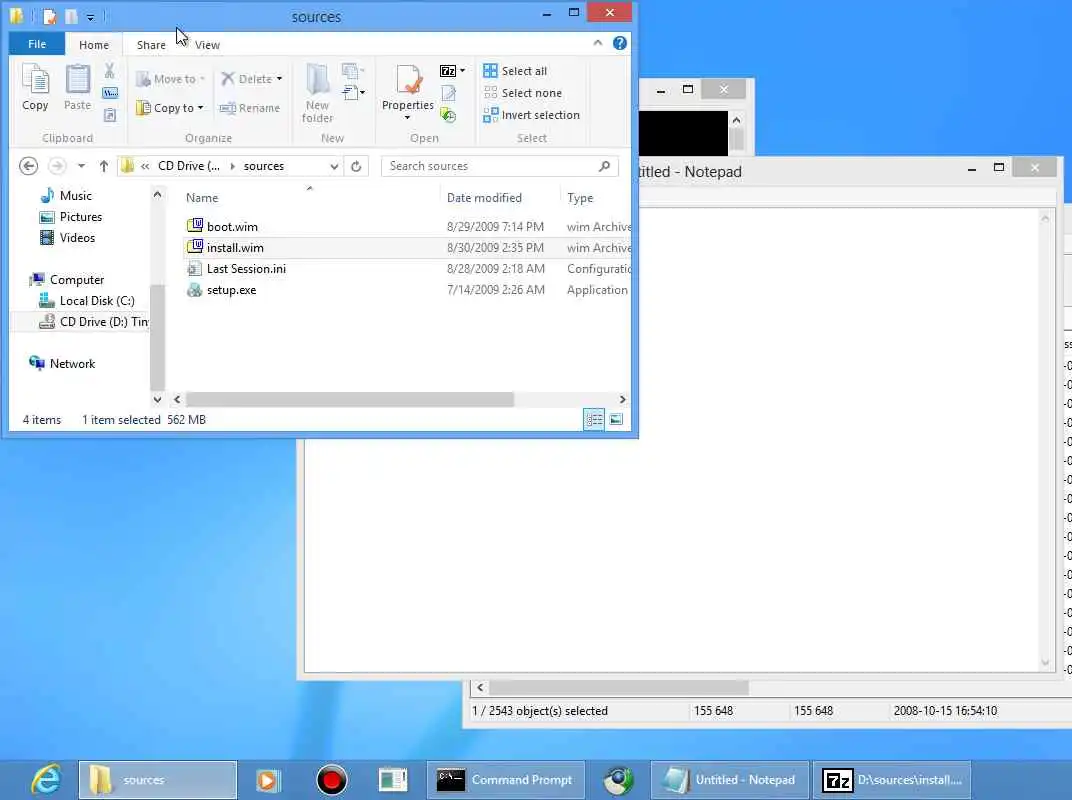Switch to 7-Zip install.wim taskbar button
This screenshot has width=1072, height=800.
(892, 780)
